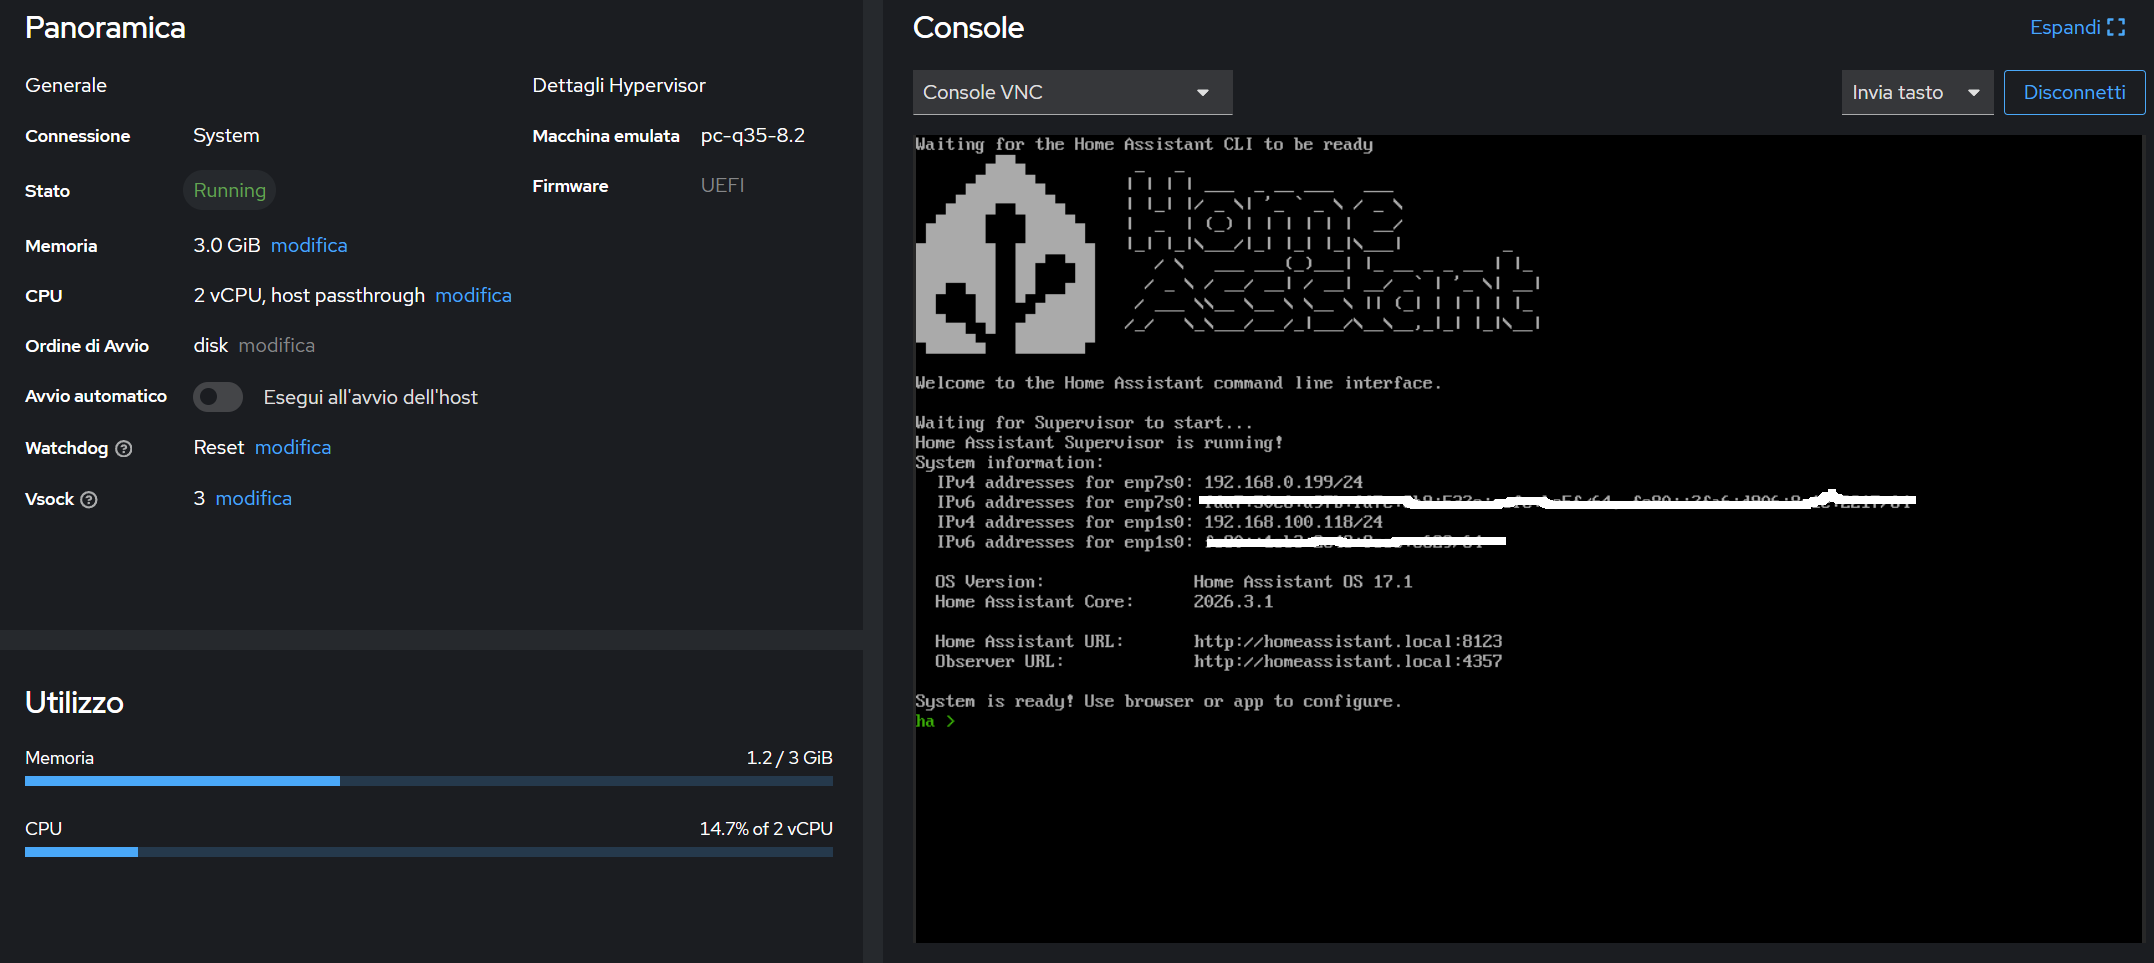Image resolution: width=2154 pixels, height=963 pixels.
Task: Click modifica next to Vsock value 3
Action: (x=254, y=499)
